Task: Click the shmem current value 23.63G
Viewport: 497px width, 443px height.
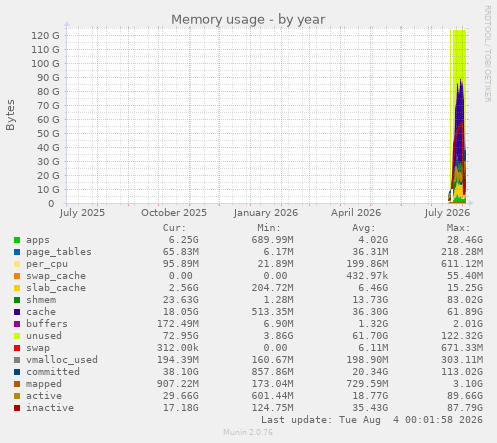Action: (180, 300)
